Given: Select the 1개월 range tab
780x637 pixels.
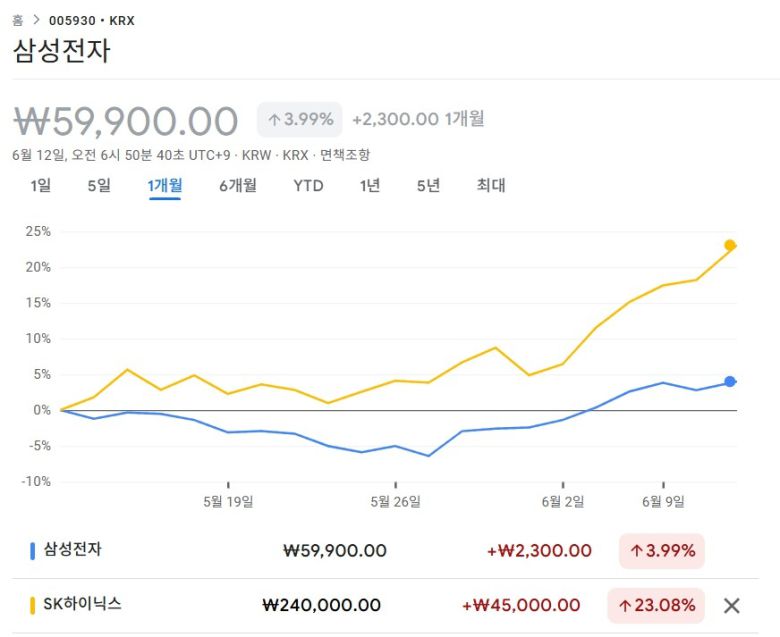Looking at the screenshot, I should (165, 185).
